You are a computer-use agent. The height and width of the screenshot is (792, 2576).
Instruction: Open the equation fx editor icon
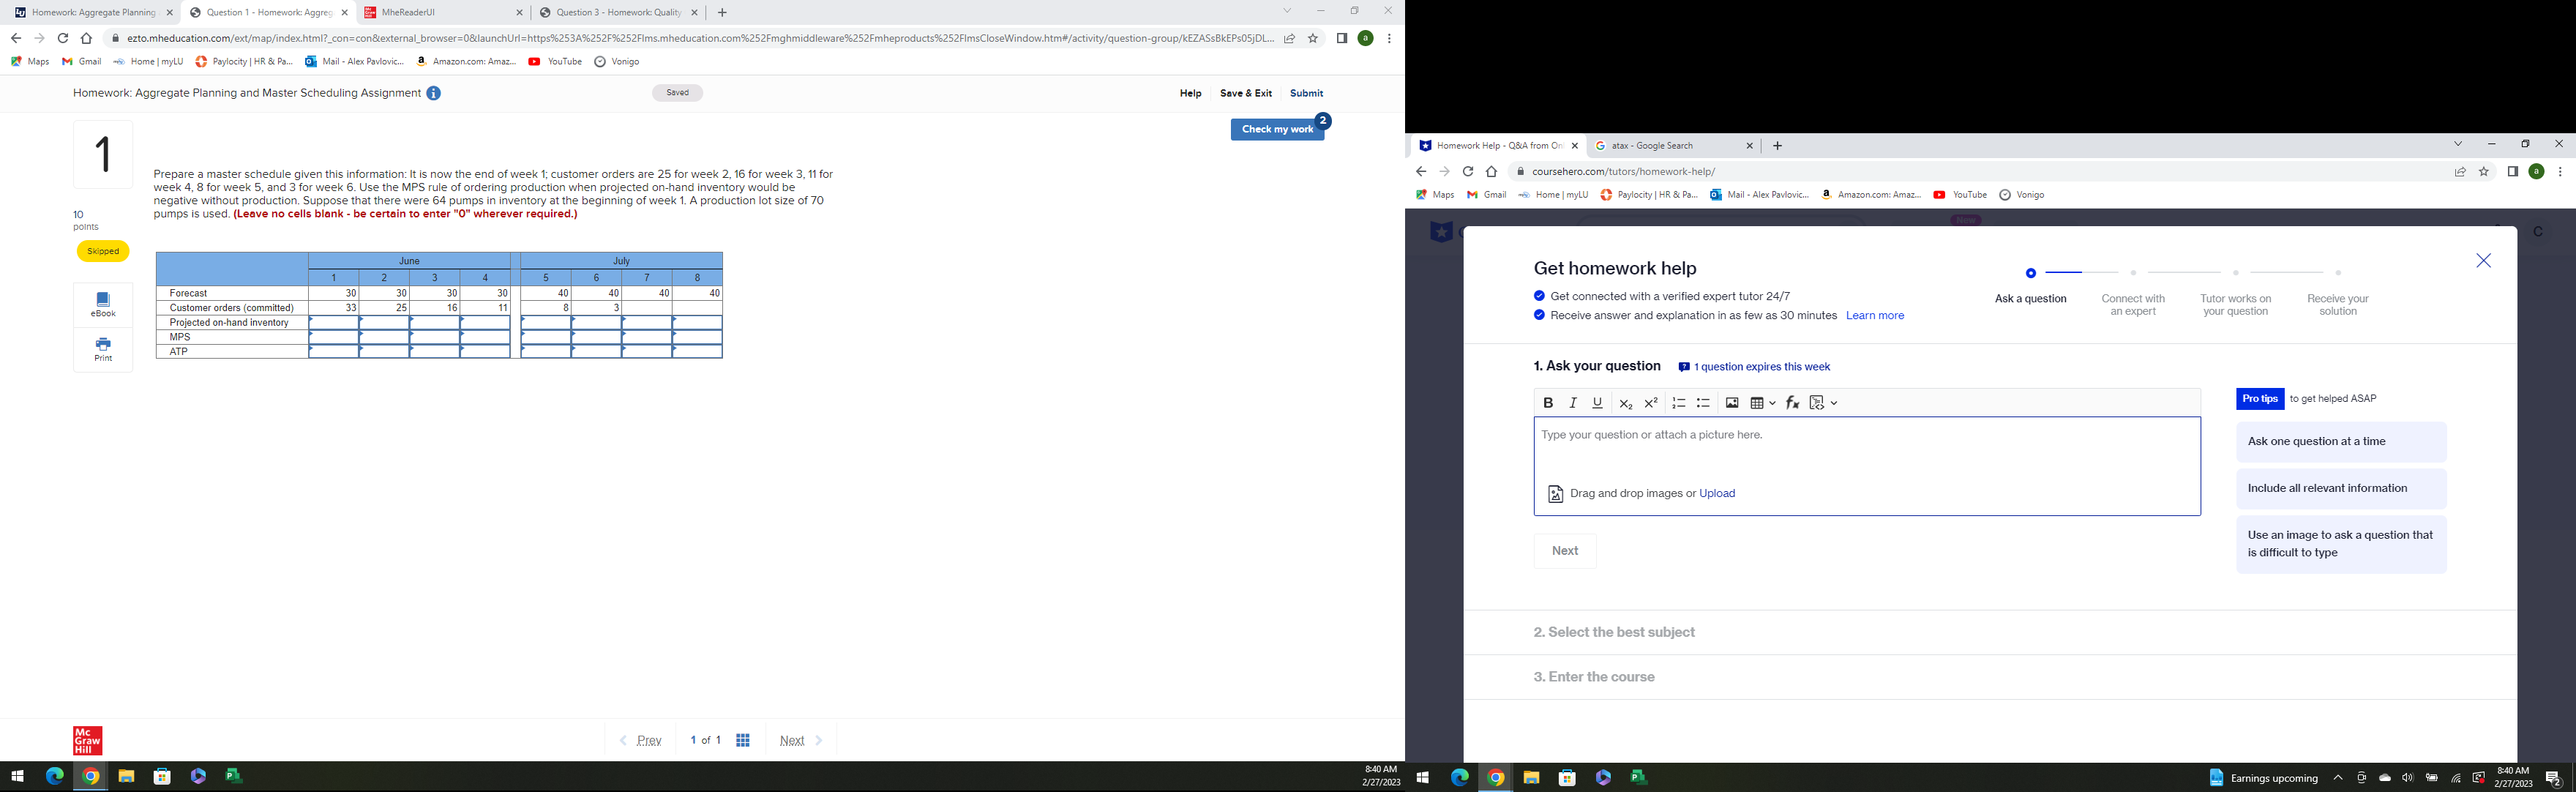(x=1792, y=403)
